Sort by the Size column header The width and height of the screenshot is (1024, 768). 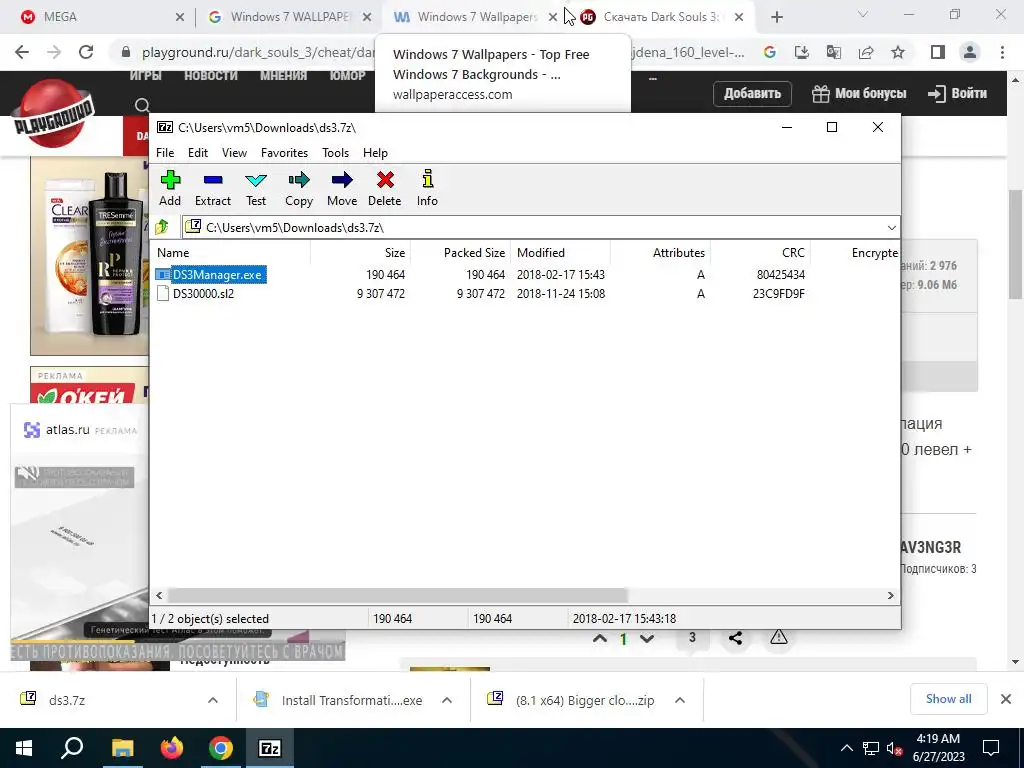pyautogui.click(x=360, y=253)
